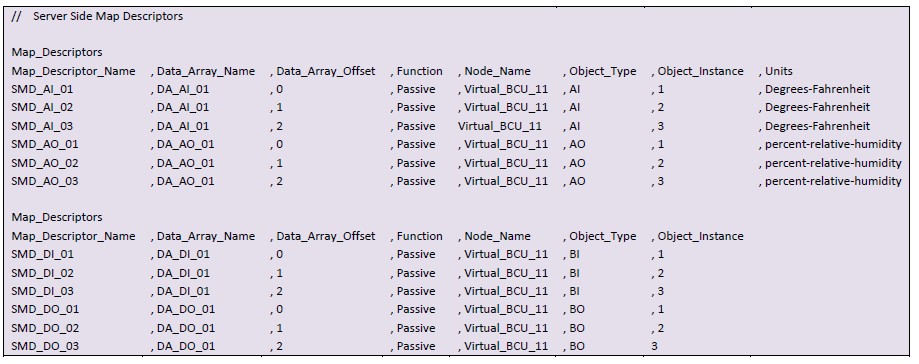Click percent-relative-humidity in the SMD_AO_01 row
Viewport: 919px width, 364px height.
pyautogui.click(x=833, y=144)
